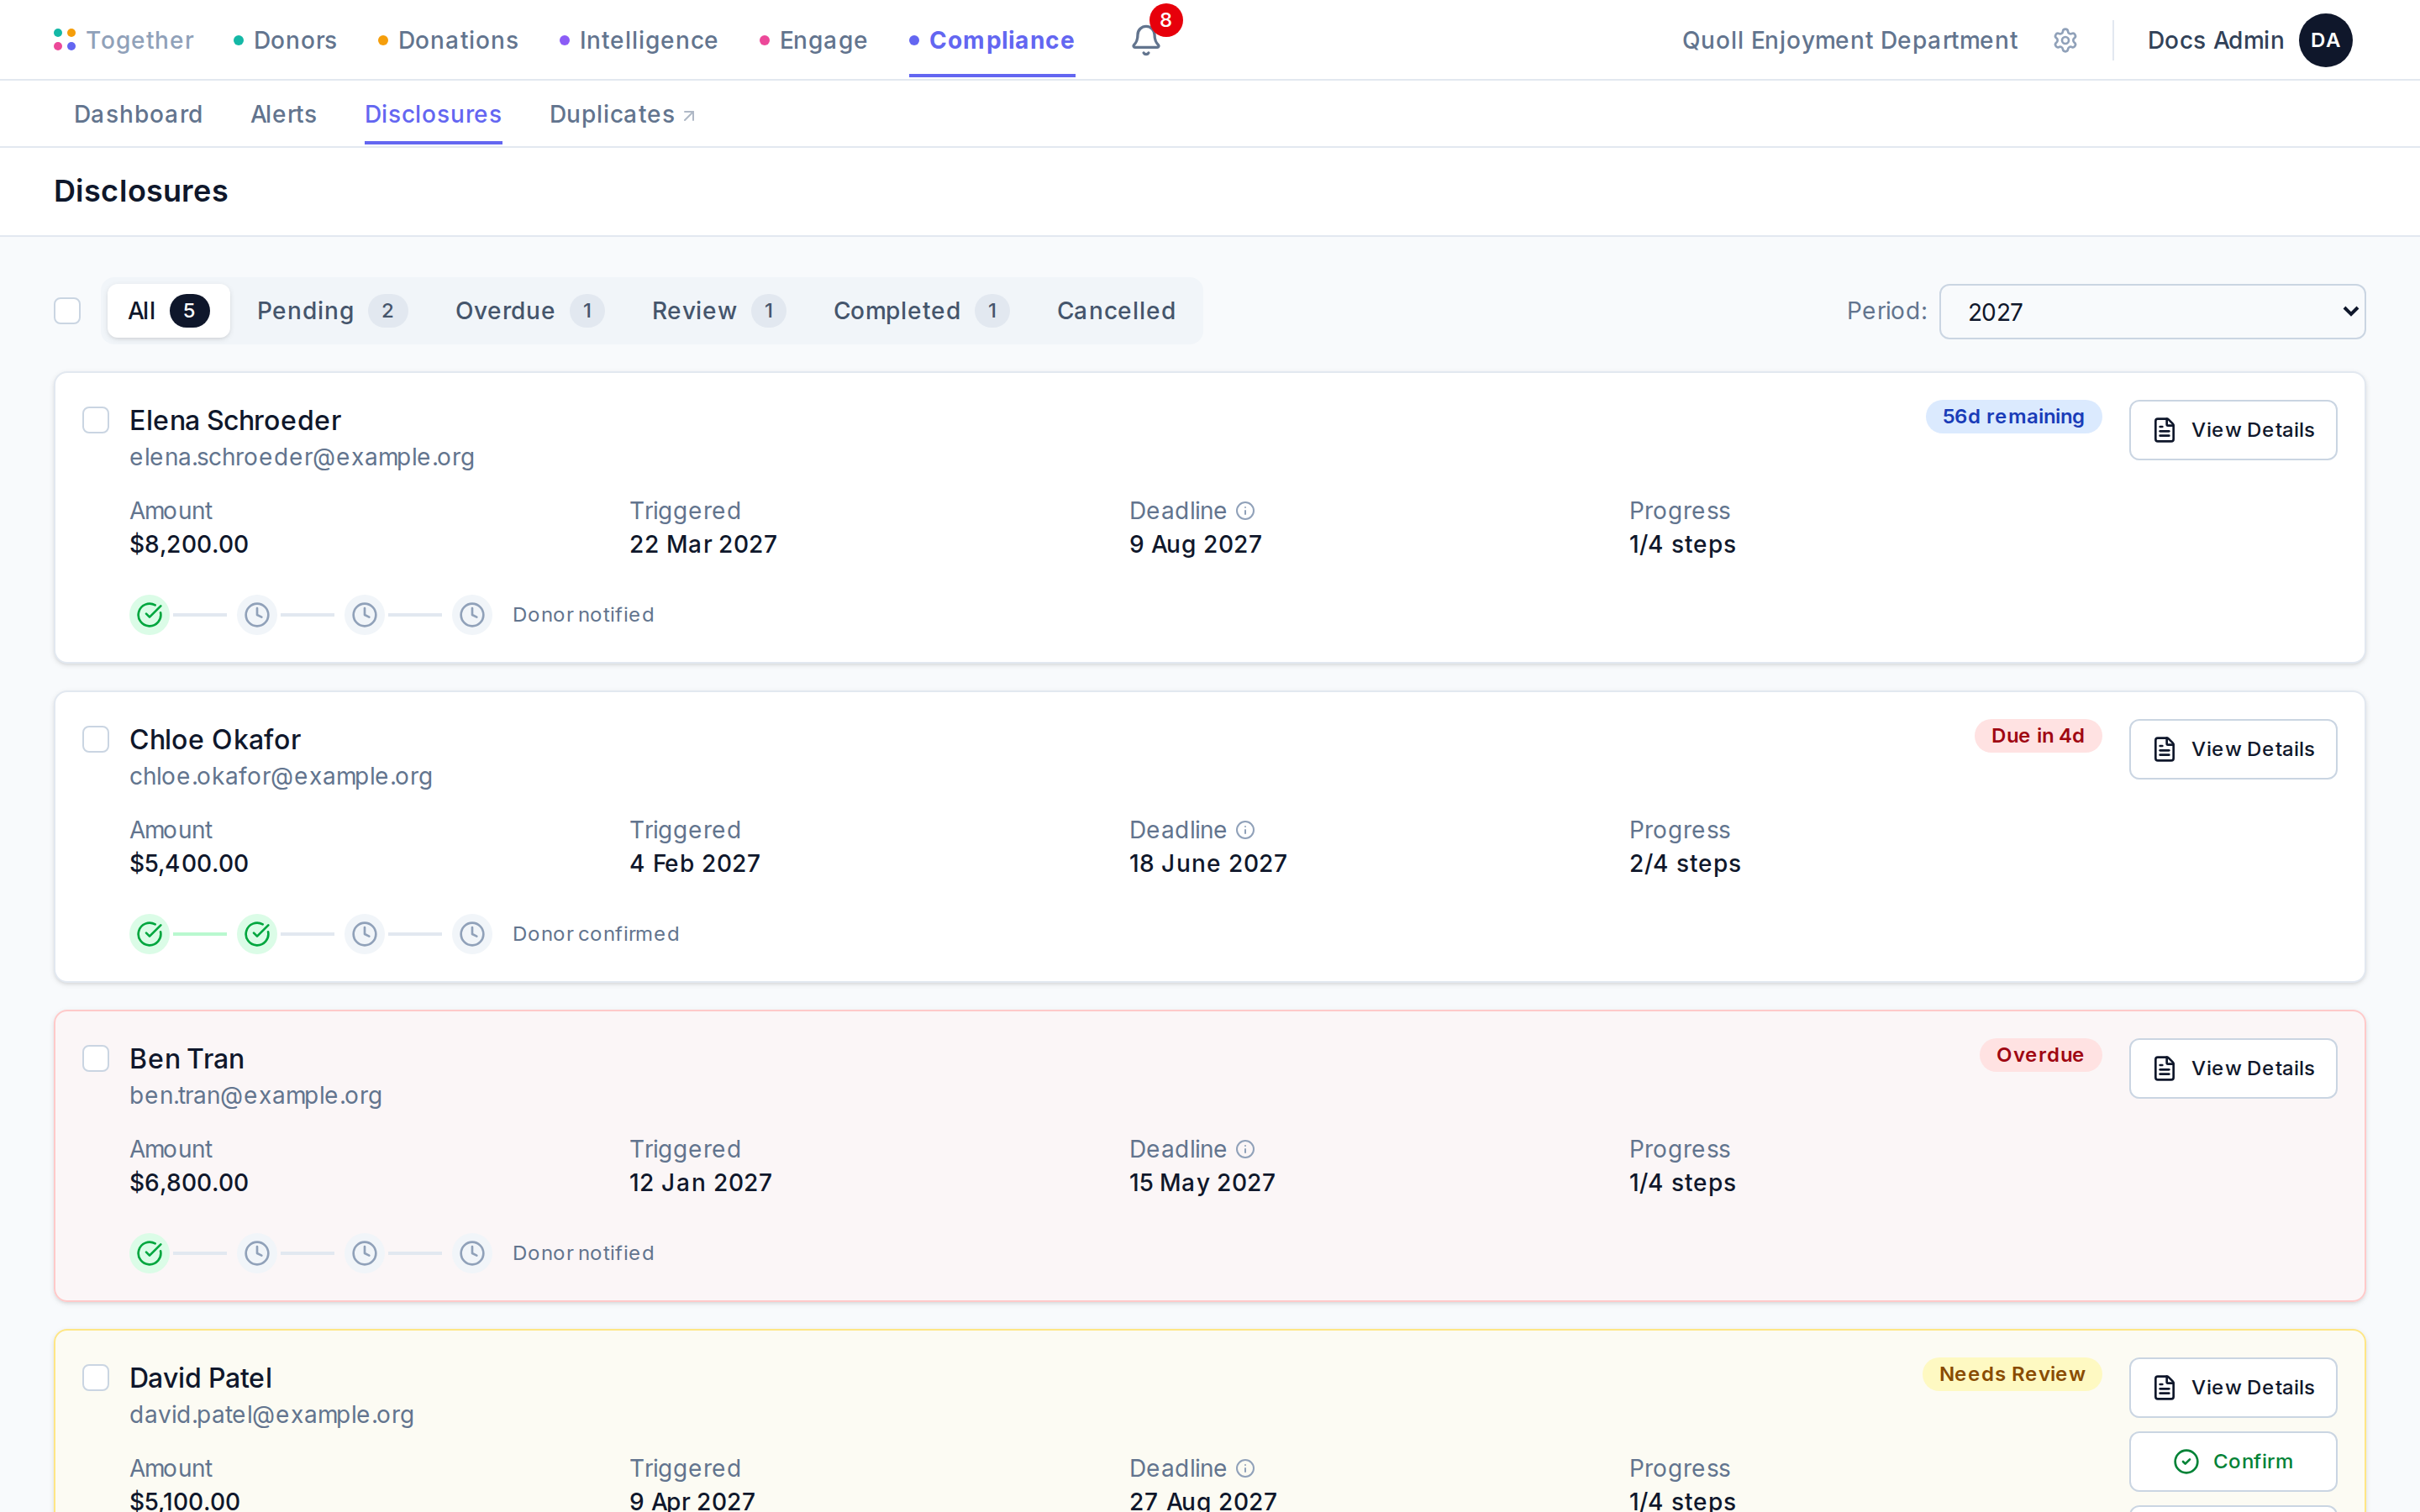This screenshot has width=2420, height=1512.
Task: Click external link arrow beside Duplicates
Action: point(689,116)
